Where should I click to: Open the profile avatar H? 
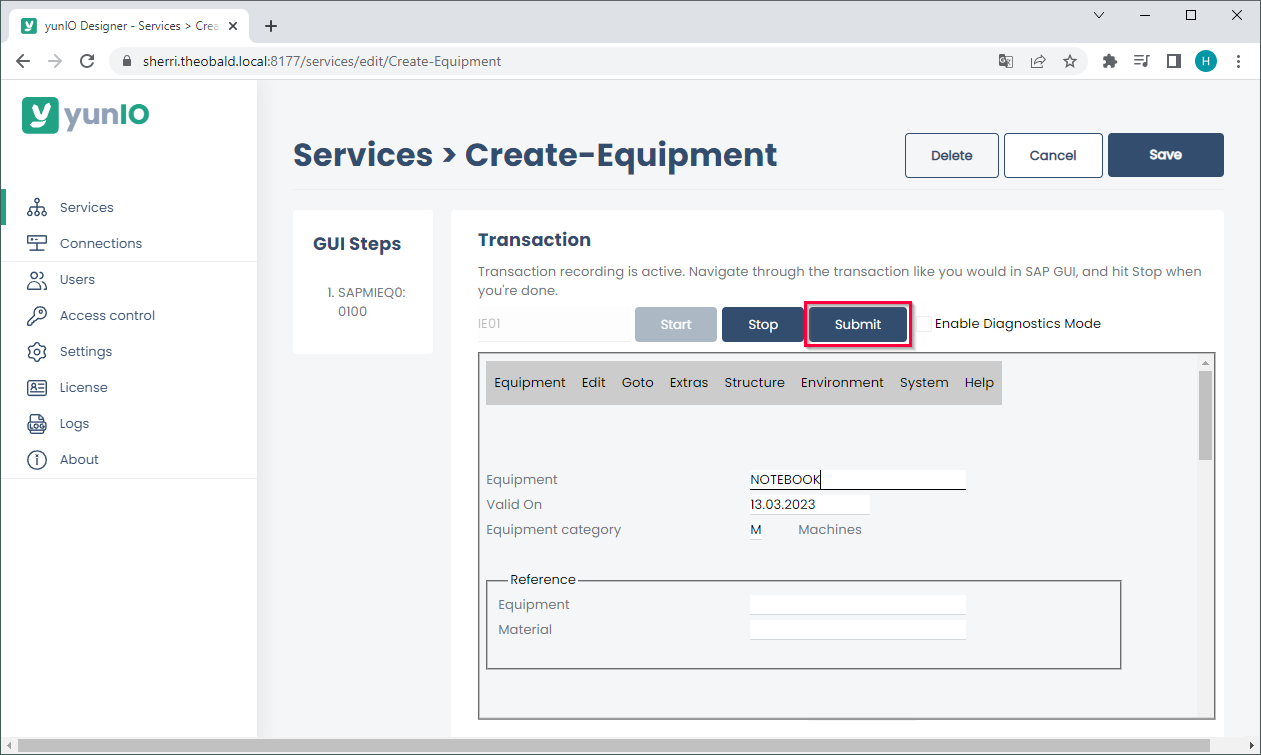[x=1206, y=61]
